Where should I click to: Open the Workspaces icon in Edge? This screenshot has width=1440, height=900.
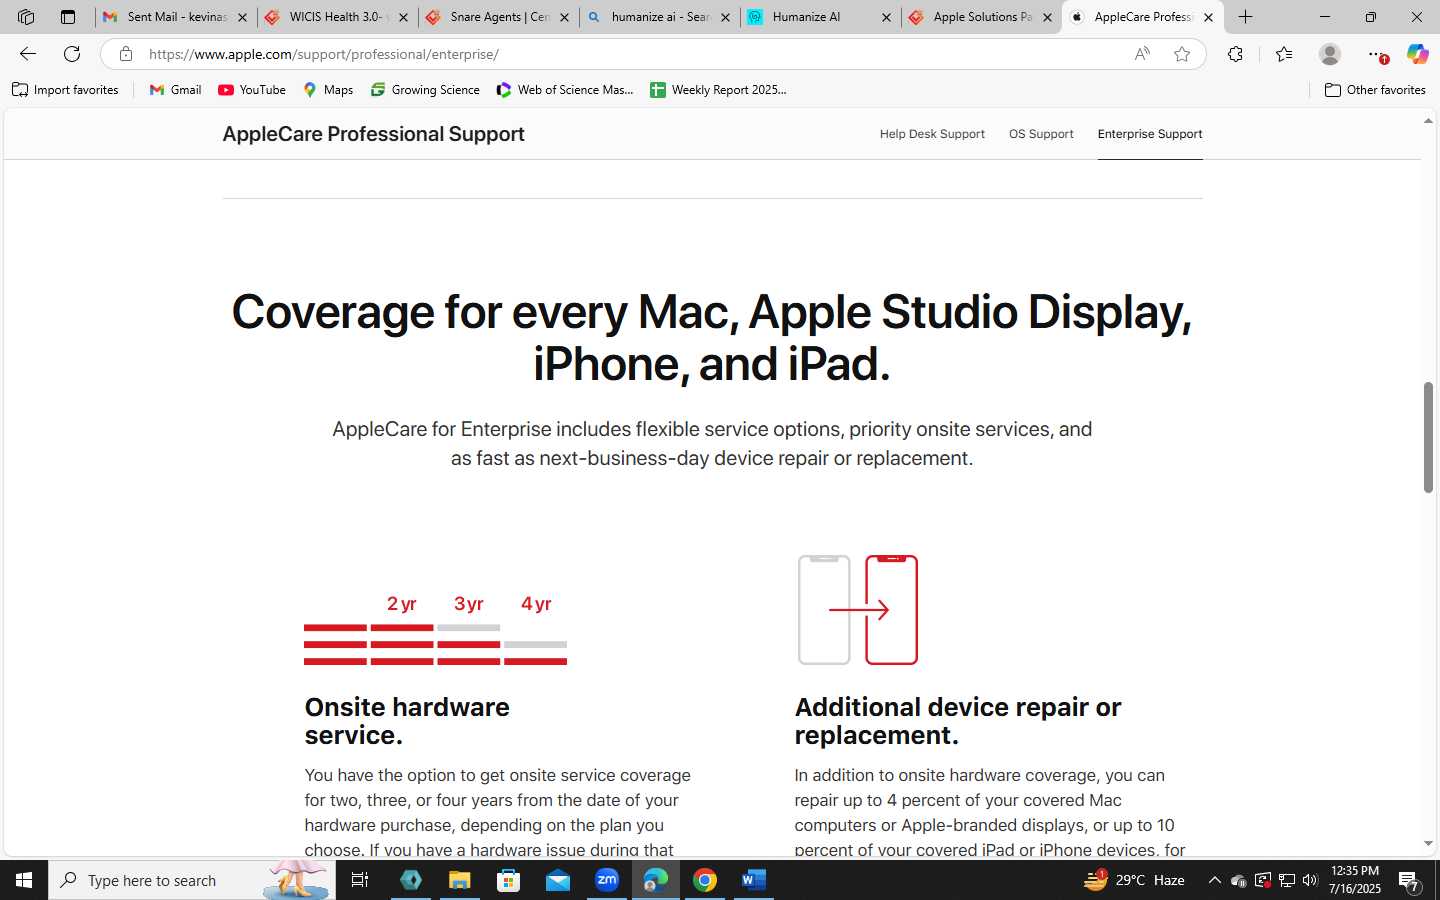coord(26,17)
